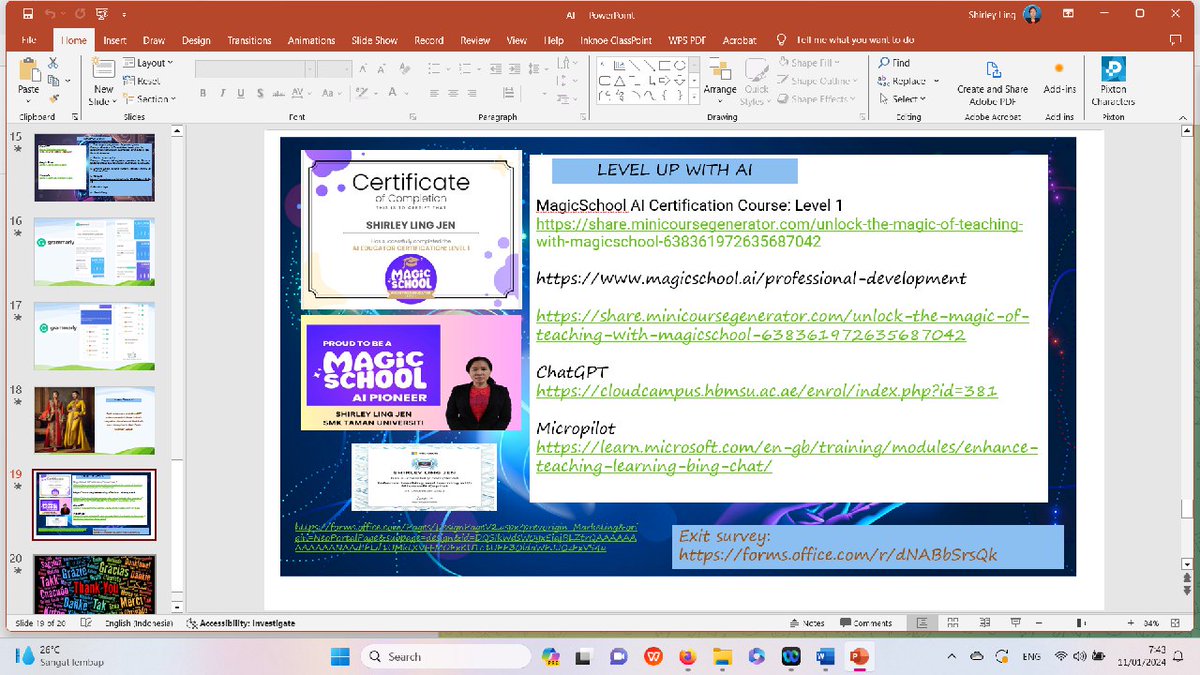Switch to the Insert ribbon tab
This screenshot has height=675, width=1200.
tap(112, 40)
